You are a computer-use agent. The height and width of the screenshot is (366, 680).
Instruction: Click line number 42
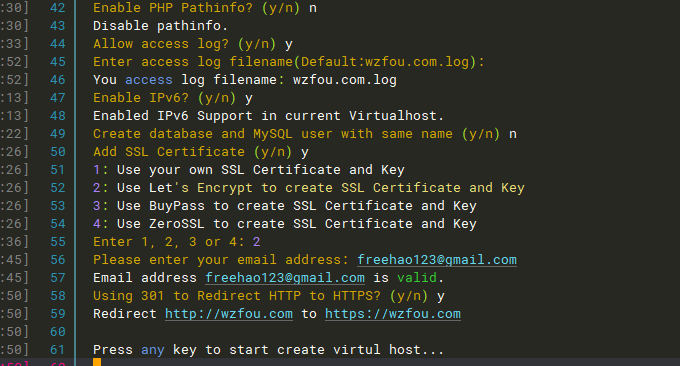point(58,8)
